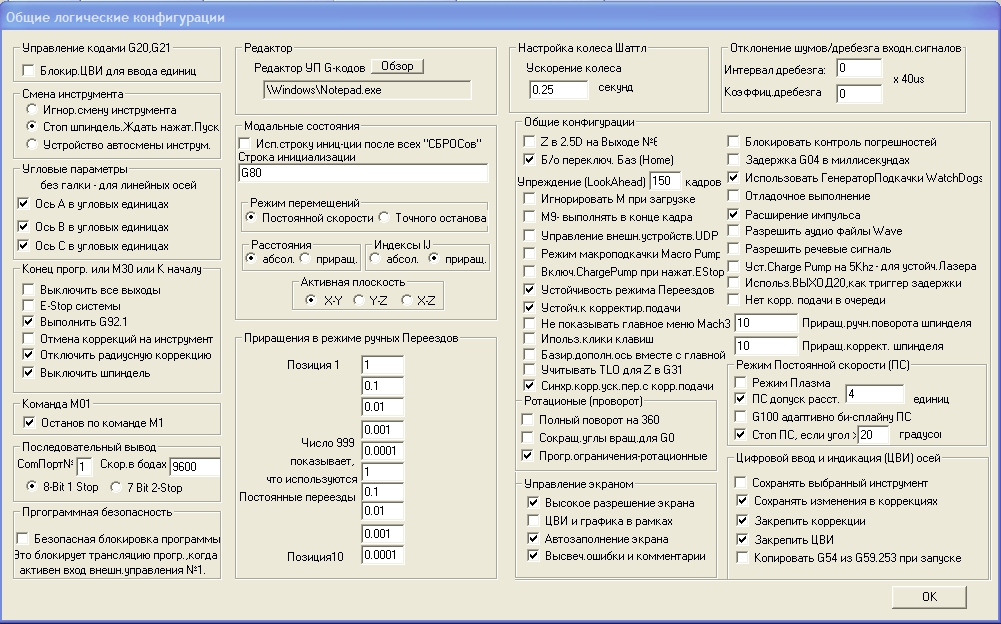Toggle Устойчивость режима Переездов checkbox

[x=529, y=289]
